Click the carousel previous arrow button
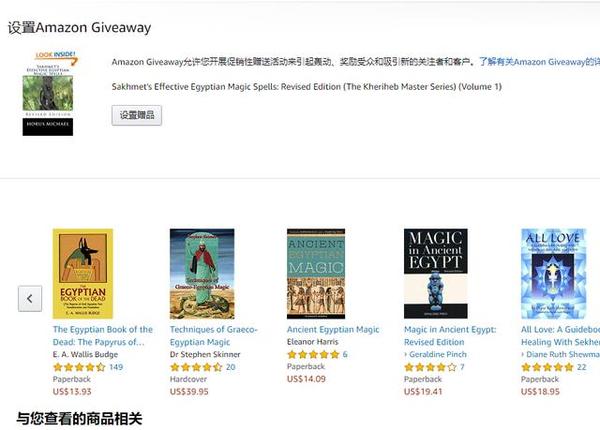This screenshot has height=430, width=600. click(30, 298)
